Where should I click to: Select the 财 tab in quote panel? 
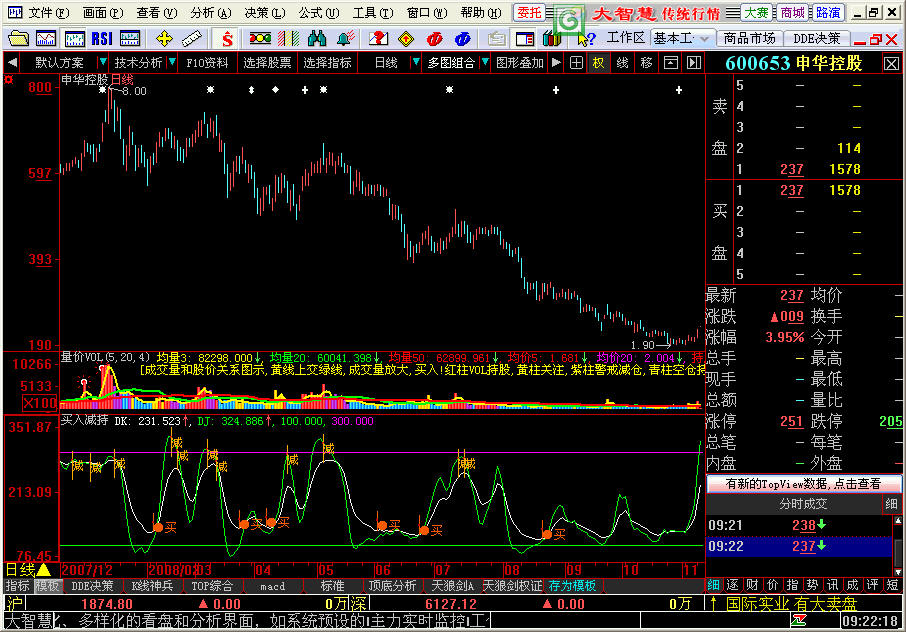pos(751,585)
